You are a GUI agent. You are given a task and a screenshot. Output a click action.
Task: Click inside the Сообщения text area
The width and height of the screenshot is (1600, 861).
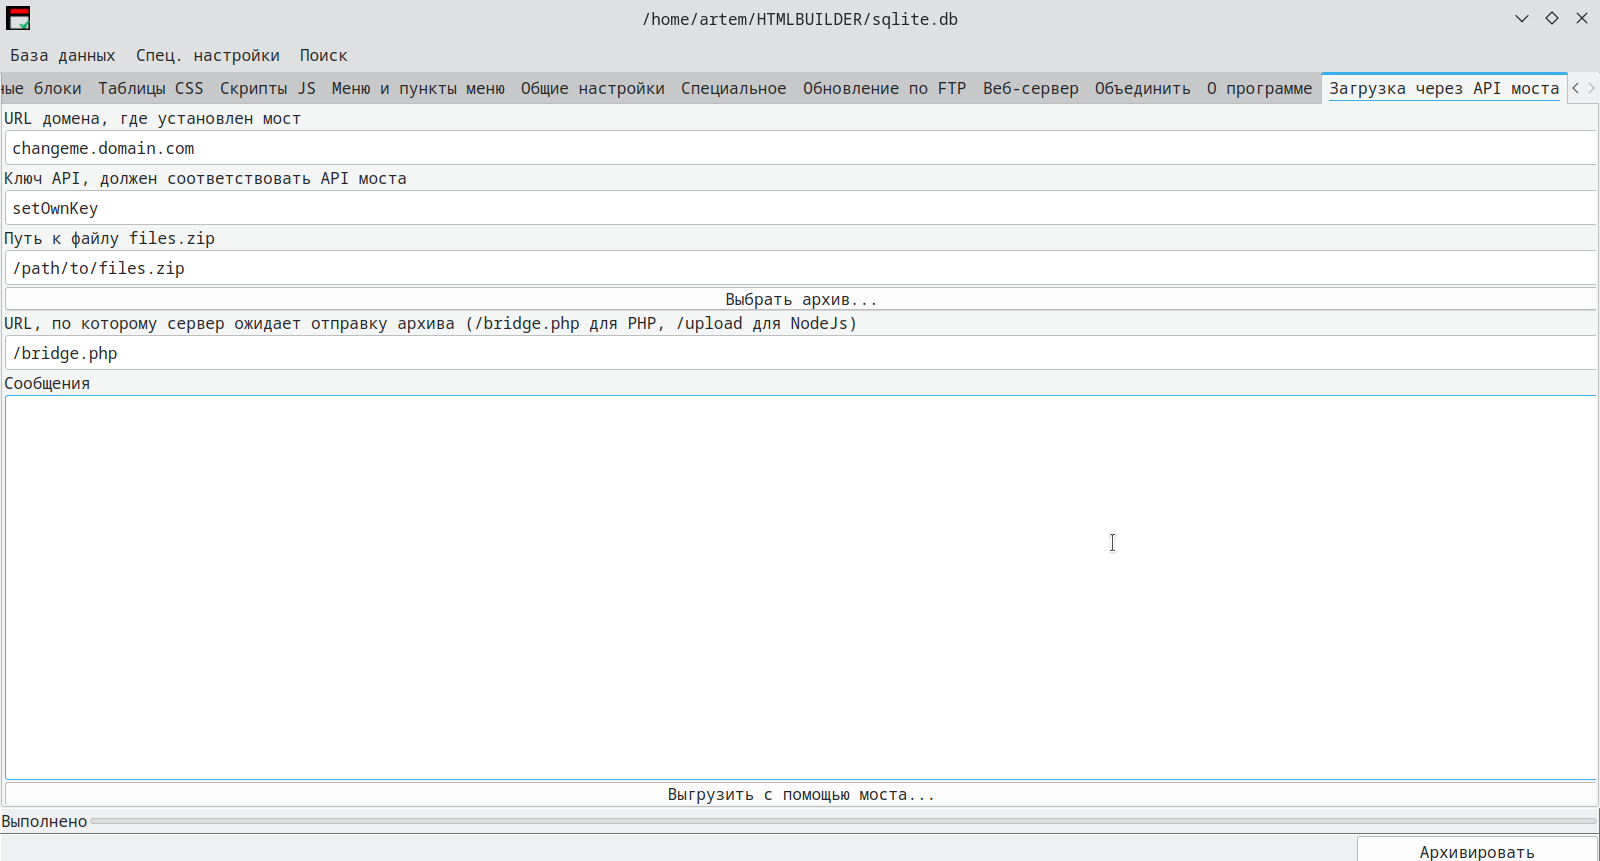coord(801,587)
